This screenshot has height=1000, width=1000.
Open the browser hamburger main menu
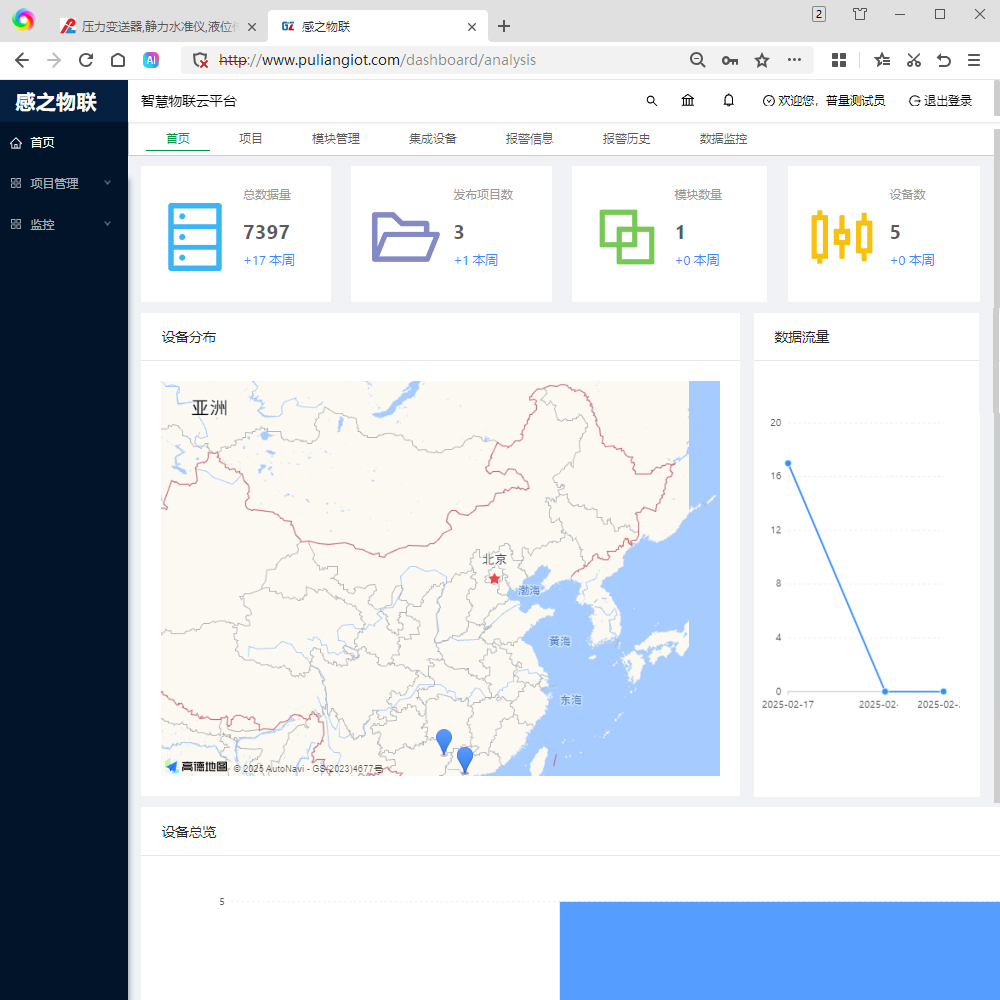click(x=973, y=60)
